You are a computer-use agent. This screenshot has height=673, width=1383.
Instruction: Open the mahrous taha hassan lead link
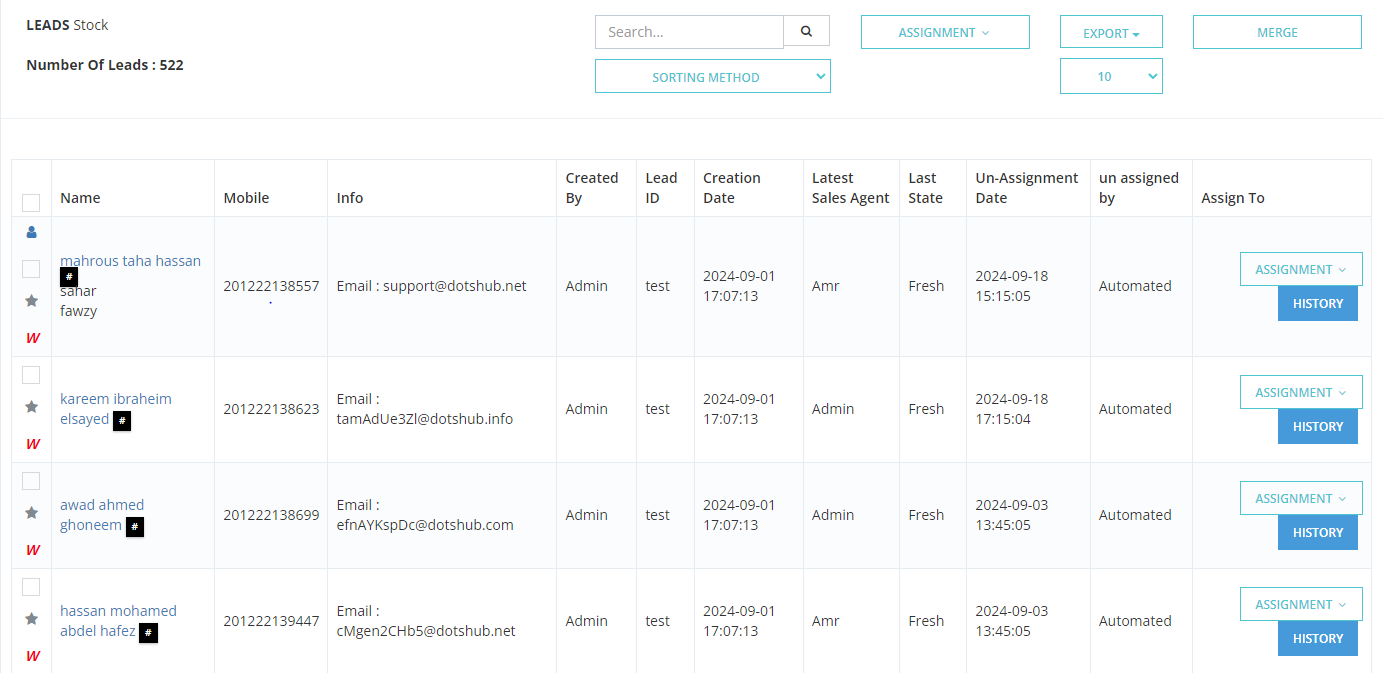tap(130, 261)
